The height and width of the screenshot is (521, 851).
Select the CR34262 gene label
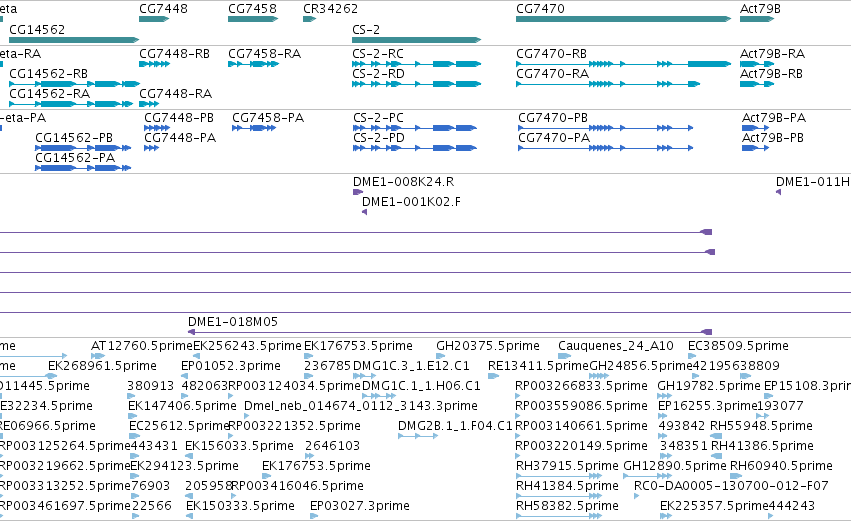(331, 9)
